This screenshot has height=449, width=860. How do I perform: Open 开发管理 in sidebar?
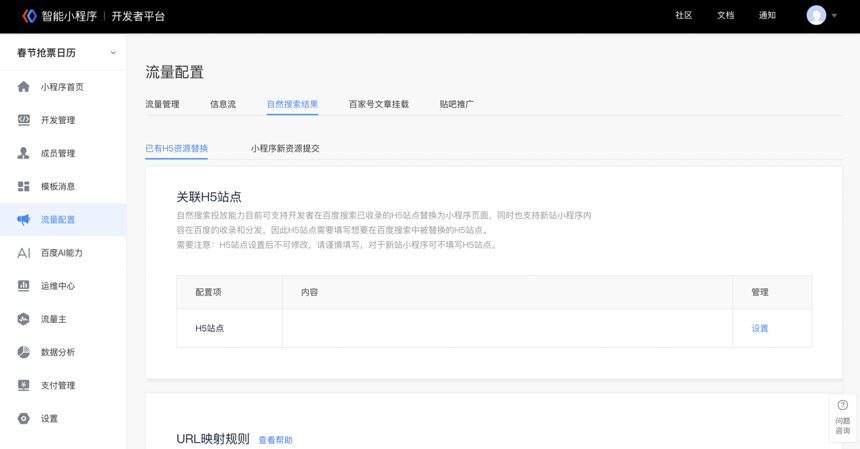pos(63,120)
